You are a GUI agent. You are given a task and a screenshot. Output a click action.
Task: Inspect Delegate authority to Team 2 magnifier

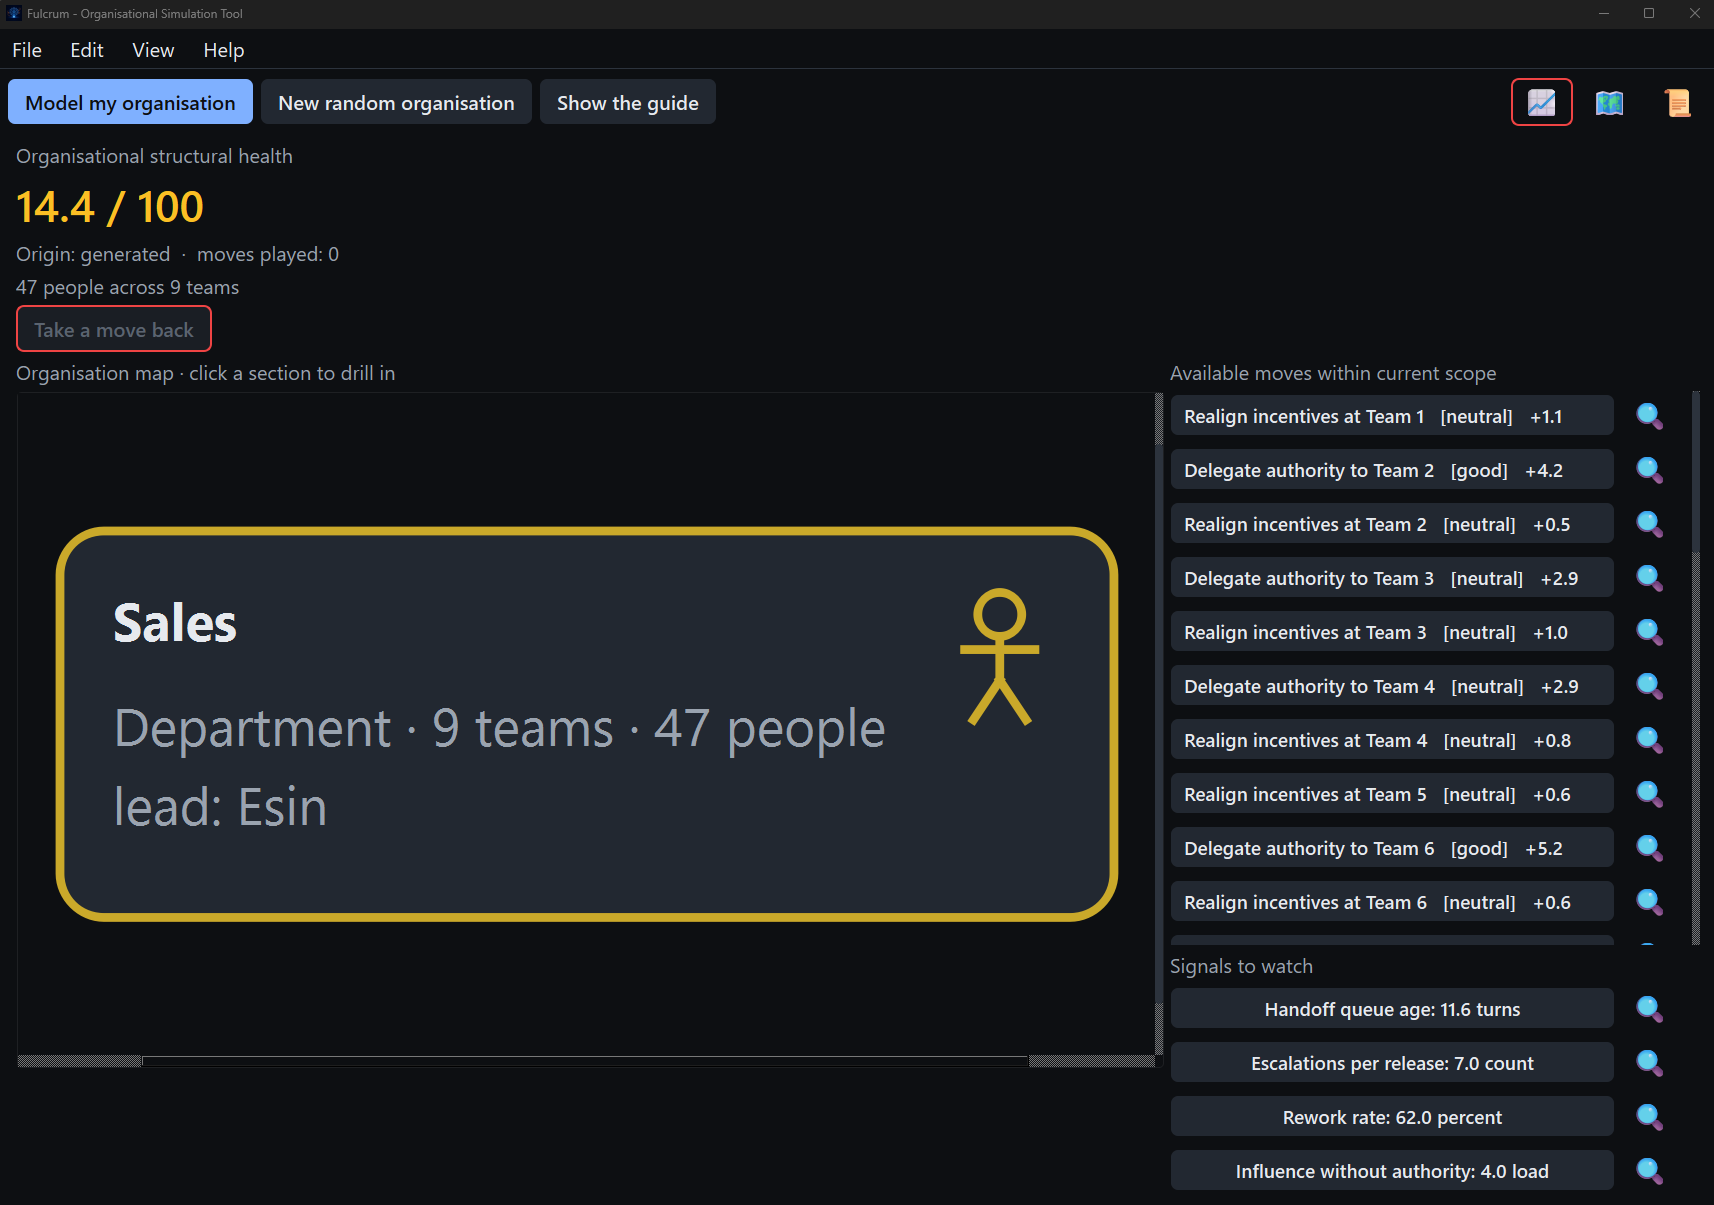click(x=1649, y=470)
